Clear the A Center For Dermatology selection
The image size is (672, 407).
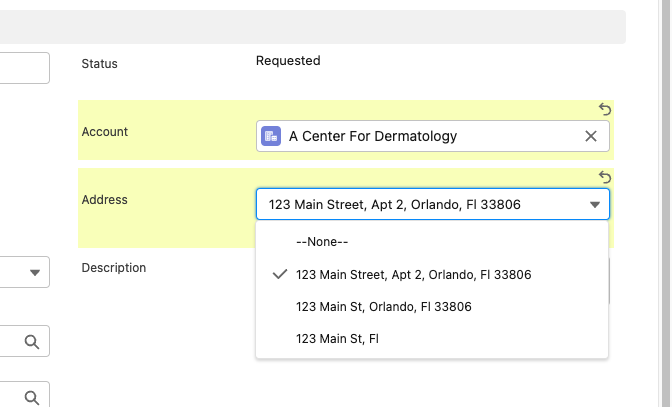591,136
